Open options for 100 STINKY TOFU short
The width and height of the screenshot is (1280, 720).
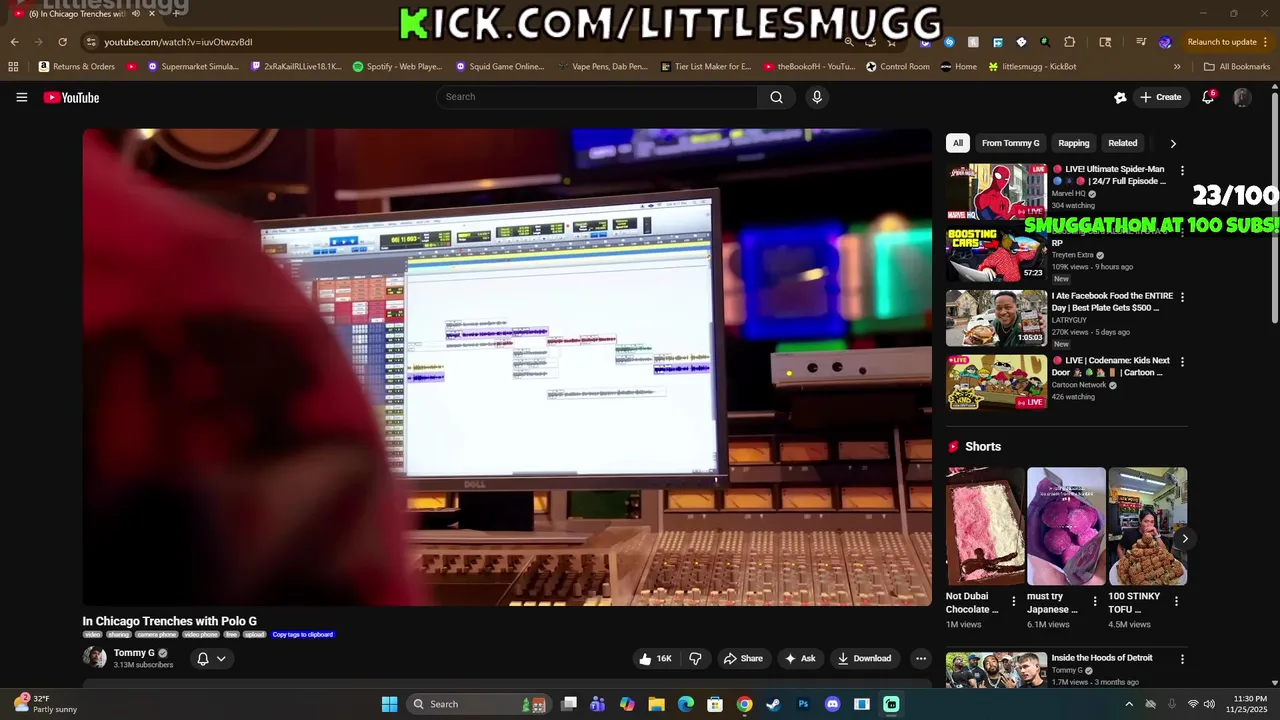1176,601
